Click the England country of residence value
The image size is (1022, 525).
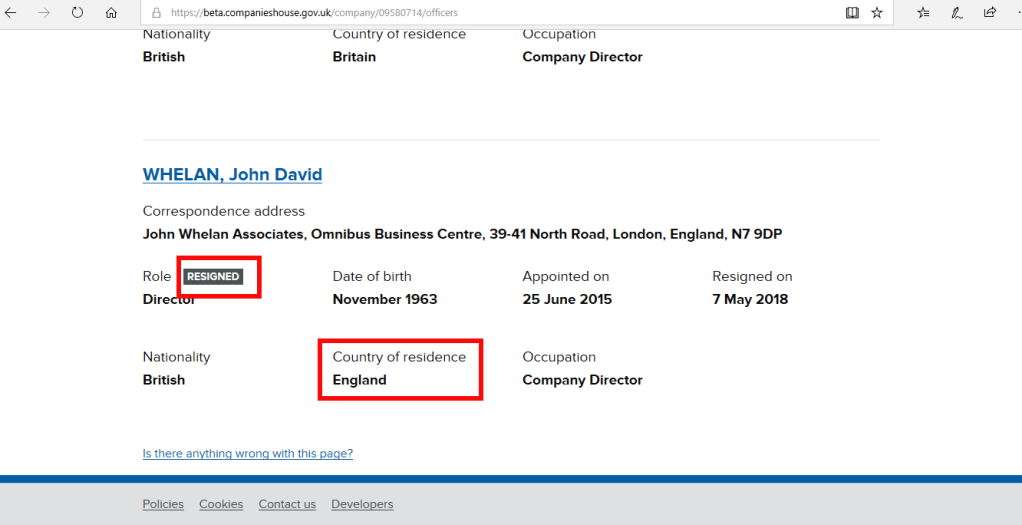click(x=359, y=380)
